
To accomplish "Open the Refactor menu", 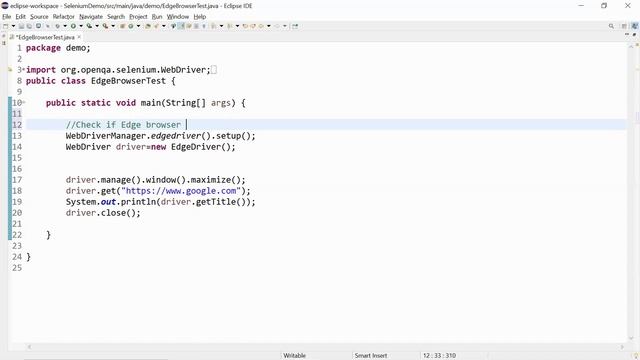I will tap(64, 17).
